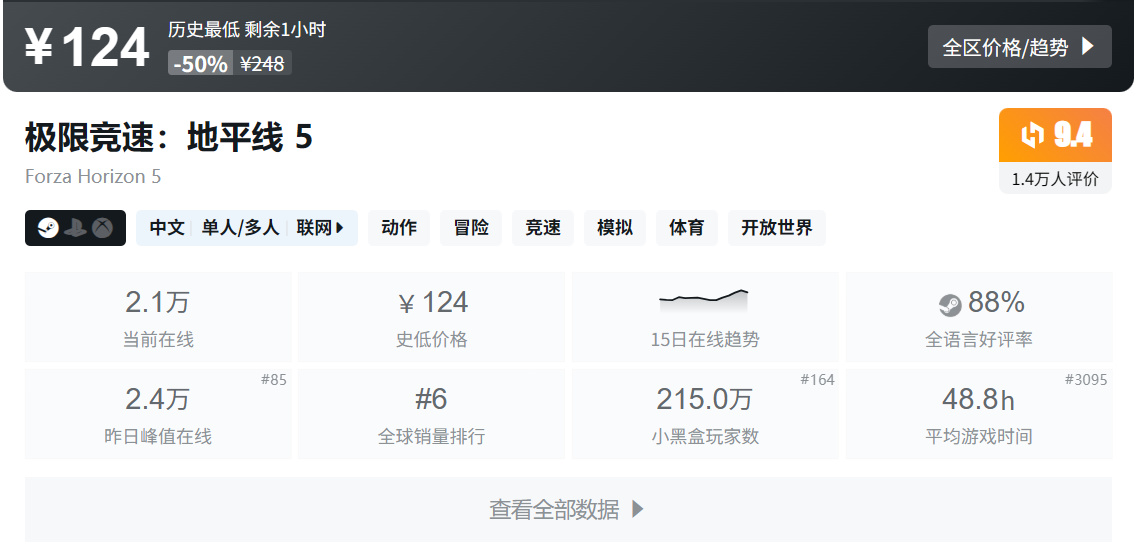1143x545 pixels.
Task: Click the 平均游戏时间 48.8h stat card
Action: tap(978, 414)
